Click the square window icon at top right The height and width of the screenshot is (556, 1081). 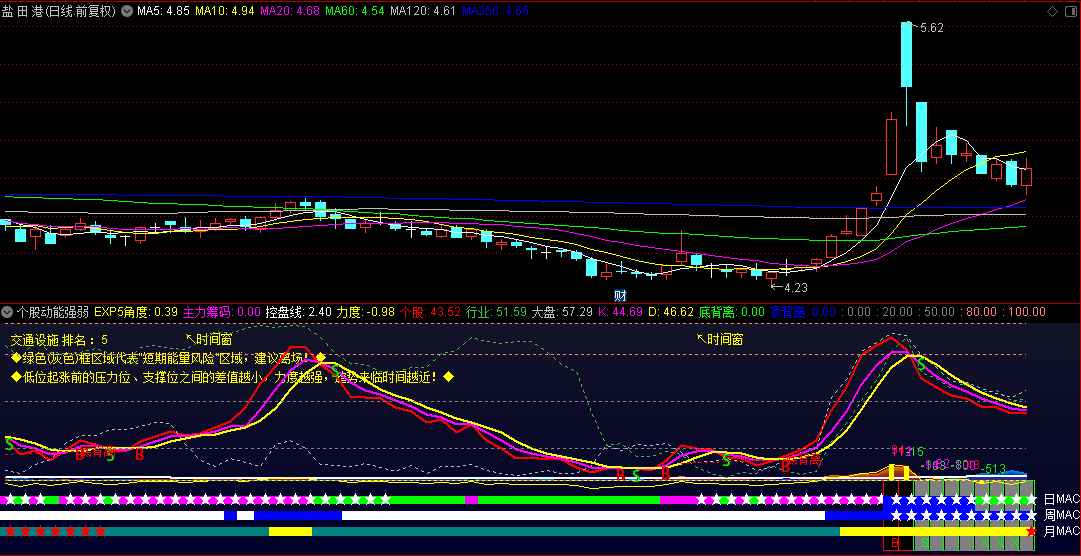point(1069,11)
